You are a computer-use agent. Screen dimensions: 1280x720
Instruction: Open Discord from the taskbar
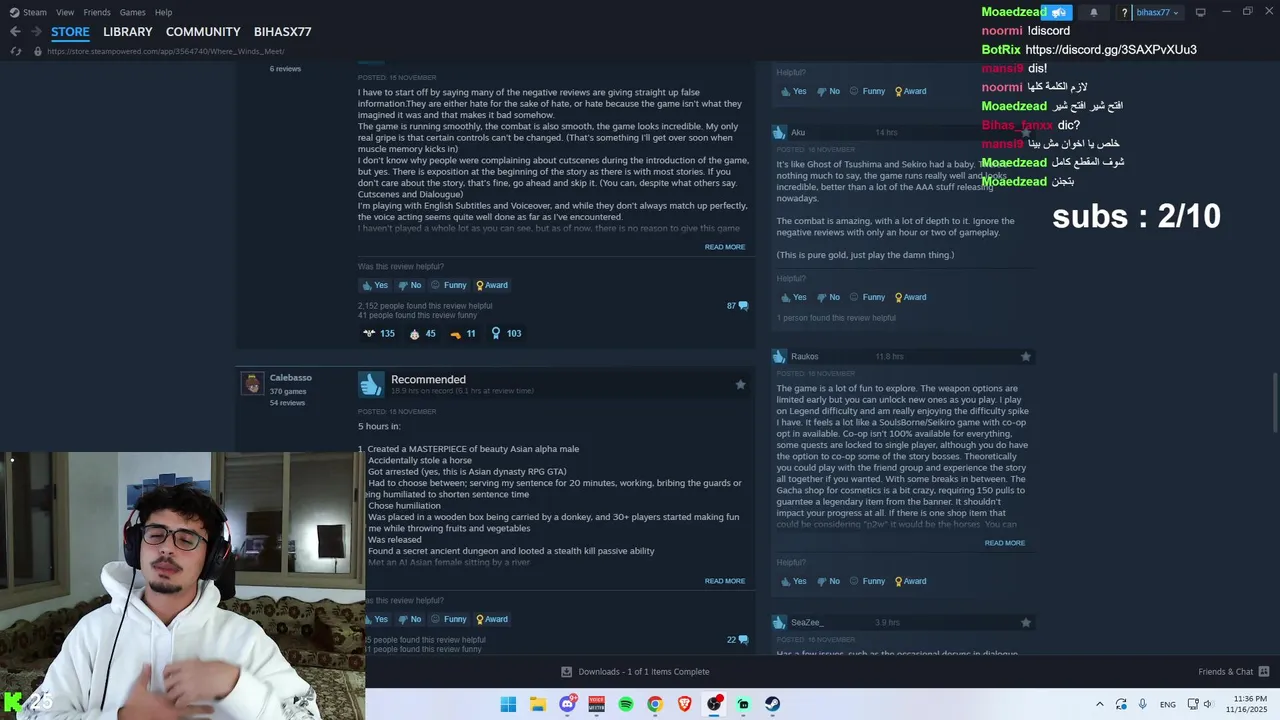pyautogui.click(x=567, y=704)
